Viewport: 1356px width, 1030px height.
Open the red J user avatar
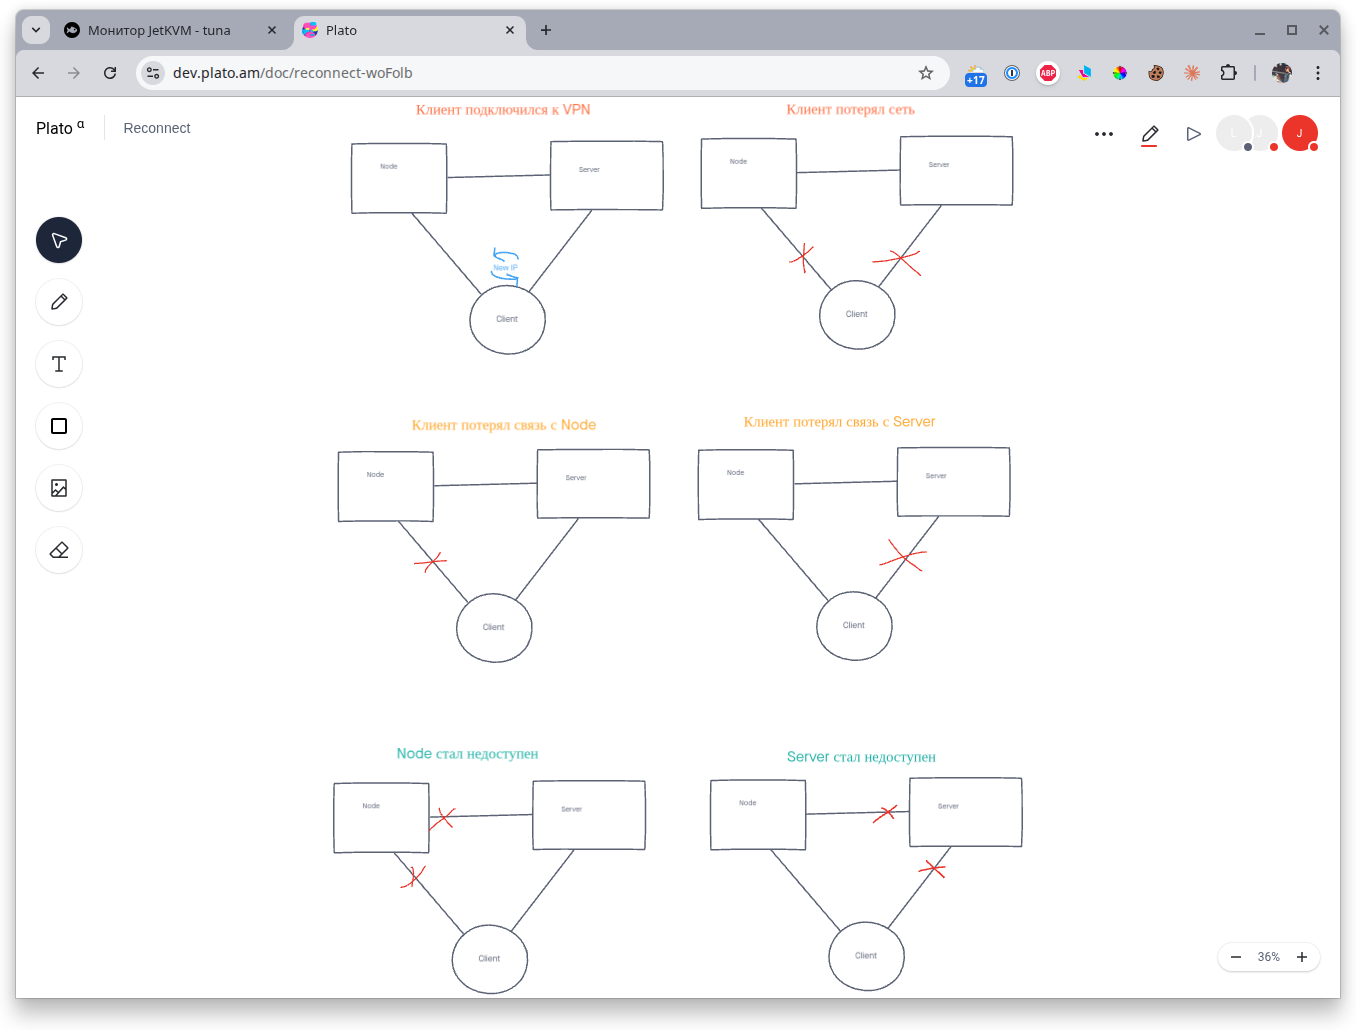click(1299, 133)
